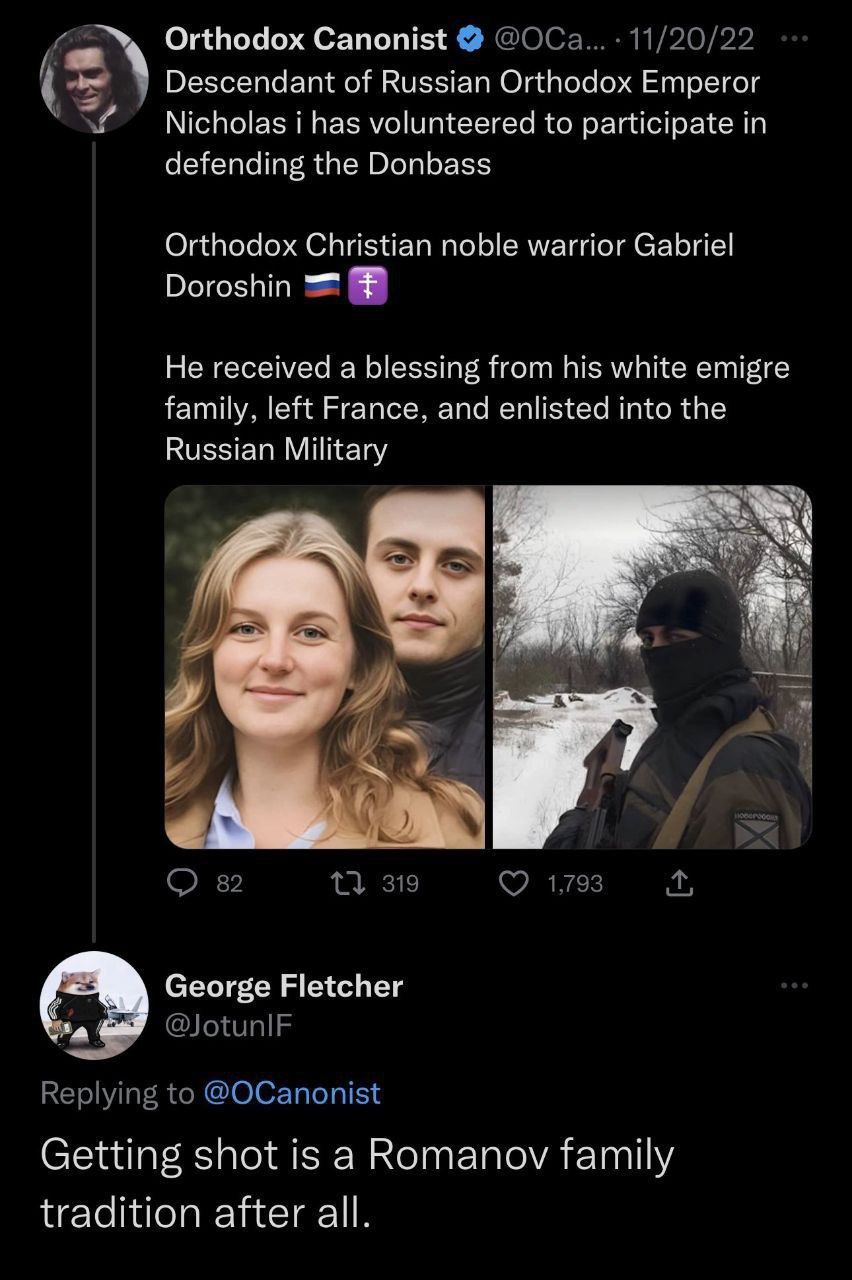
Task: Tap the share upload icon
Action: pyautogui.click(x=678, y=883)
